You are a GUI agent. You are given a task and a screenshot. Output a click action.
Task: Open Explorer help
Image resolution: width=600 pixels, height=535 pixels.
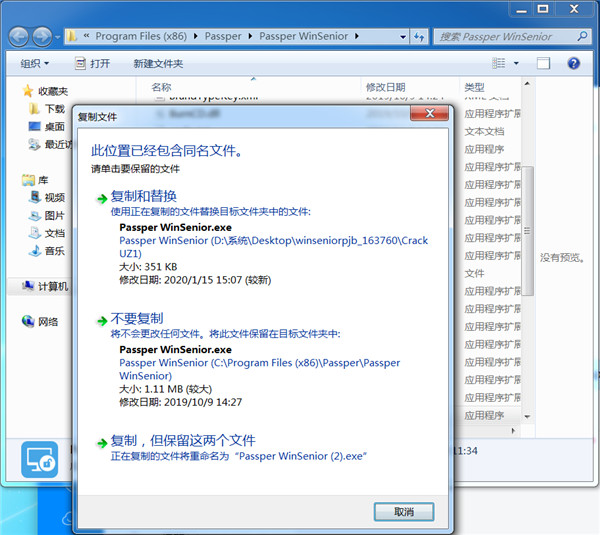coord(573,63)
